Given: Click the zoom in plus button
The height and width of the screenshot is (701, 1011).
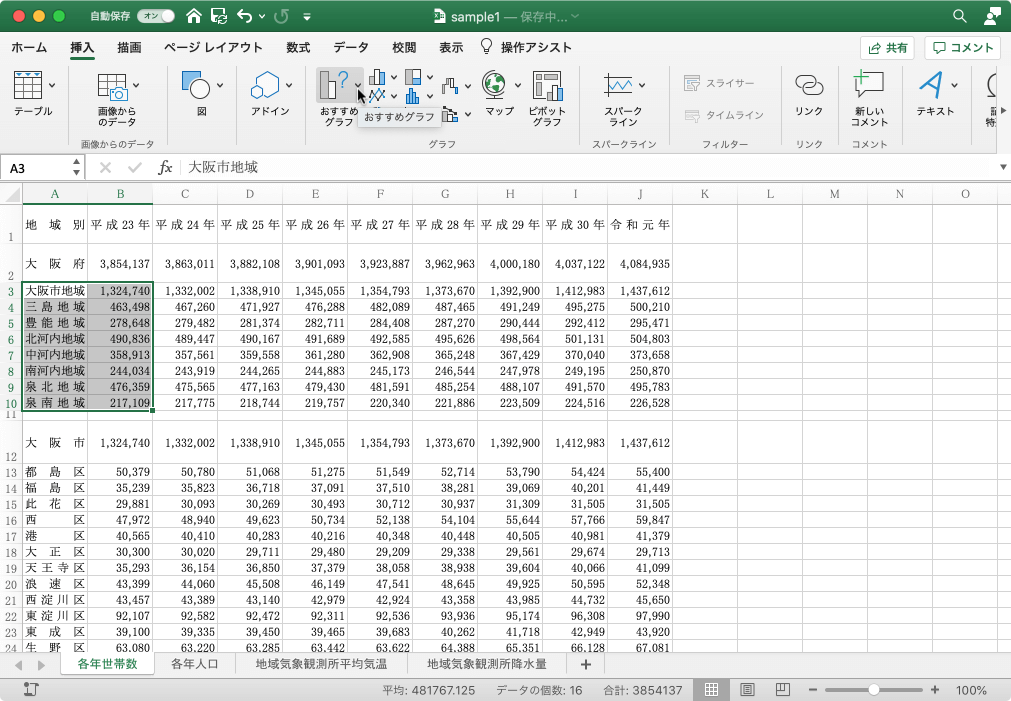Looking at the screenshot, I should [x=935, y=689].
